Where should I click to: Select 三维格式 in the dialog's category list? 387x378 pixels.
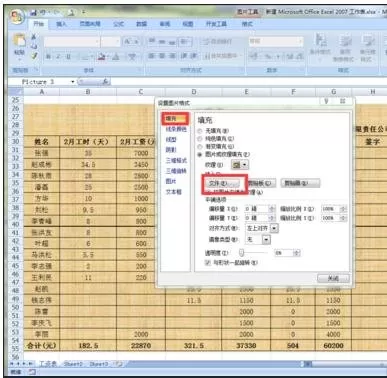(176, 161)
